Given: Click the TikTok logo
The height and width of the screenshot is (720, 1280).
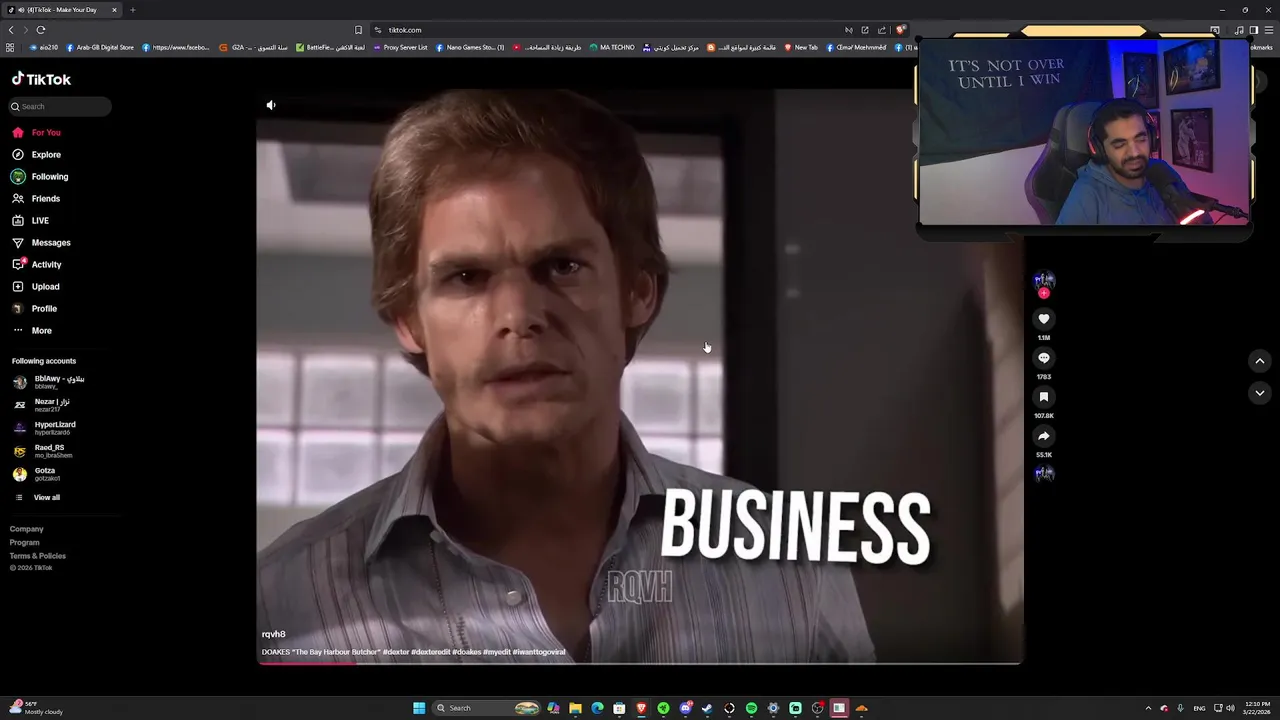Looking at the screenshot, I should [41, 79].
